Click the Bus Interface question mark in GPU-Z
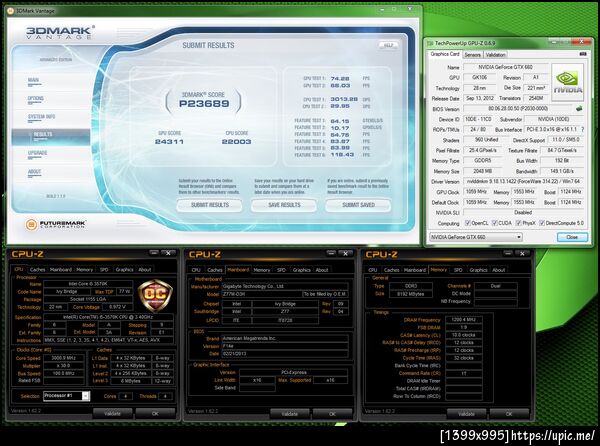 coord(582,129)
